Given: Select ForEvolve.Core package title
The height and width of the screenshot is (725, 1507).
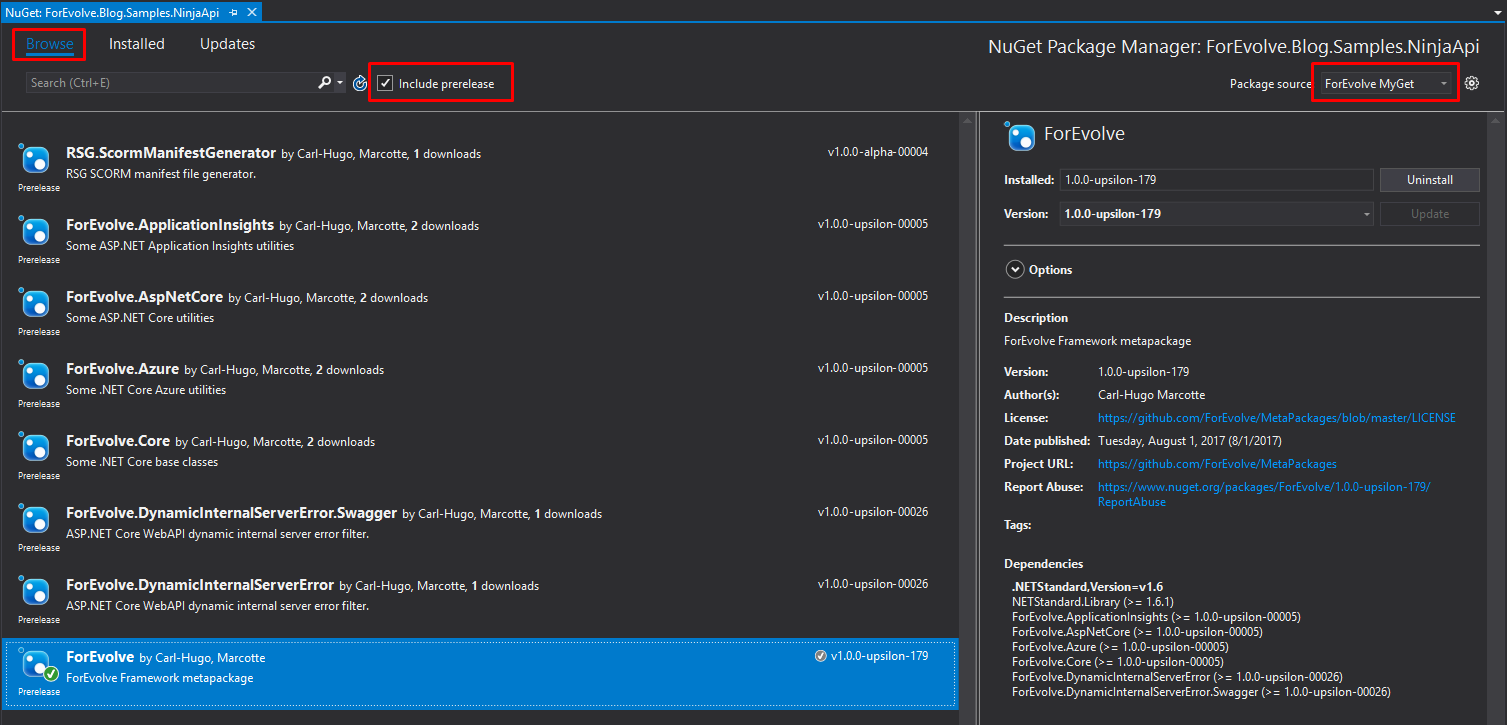Looking at the screenshot, I should coord(118,441).
